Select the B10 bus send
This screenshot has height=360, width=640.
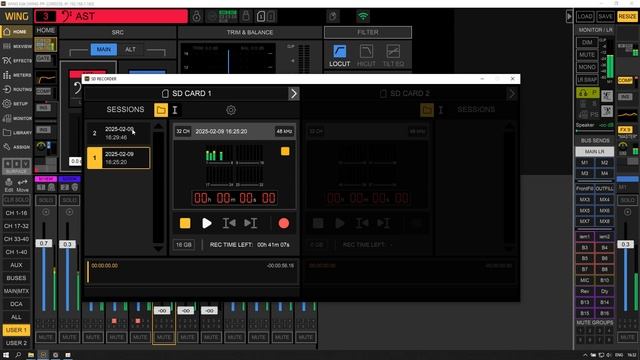coord(604,280)
